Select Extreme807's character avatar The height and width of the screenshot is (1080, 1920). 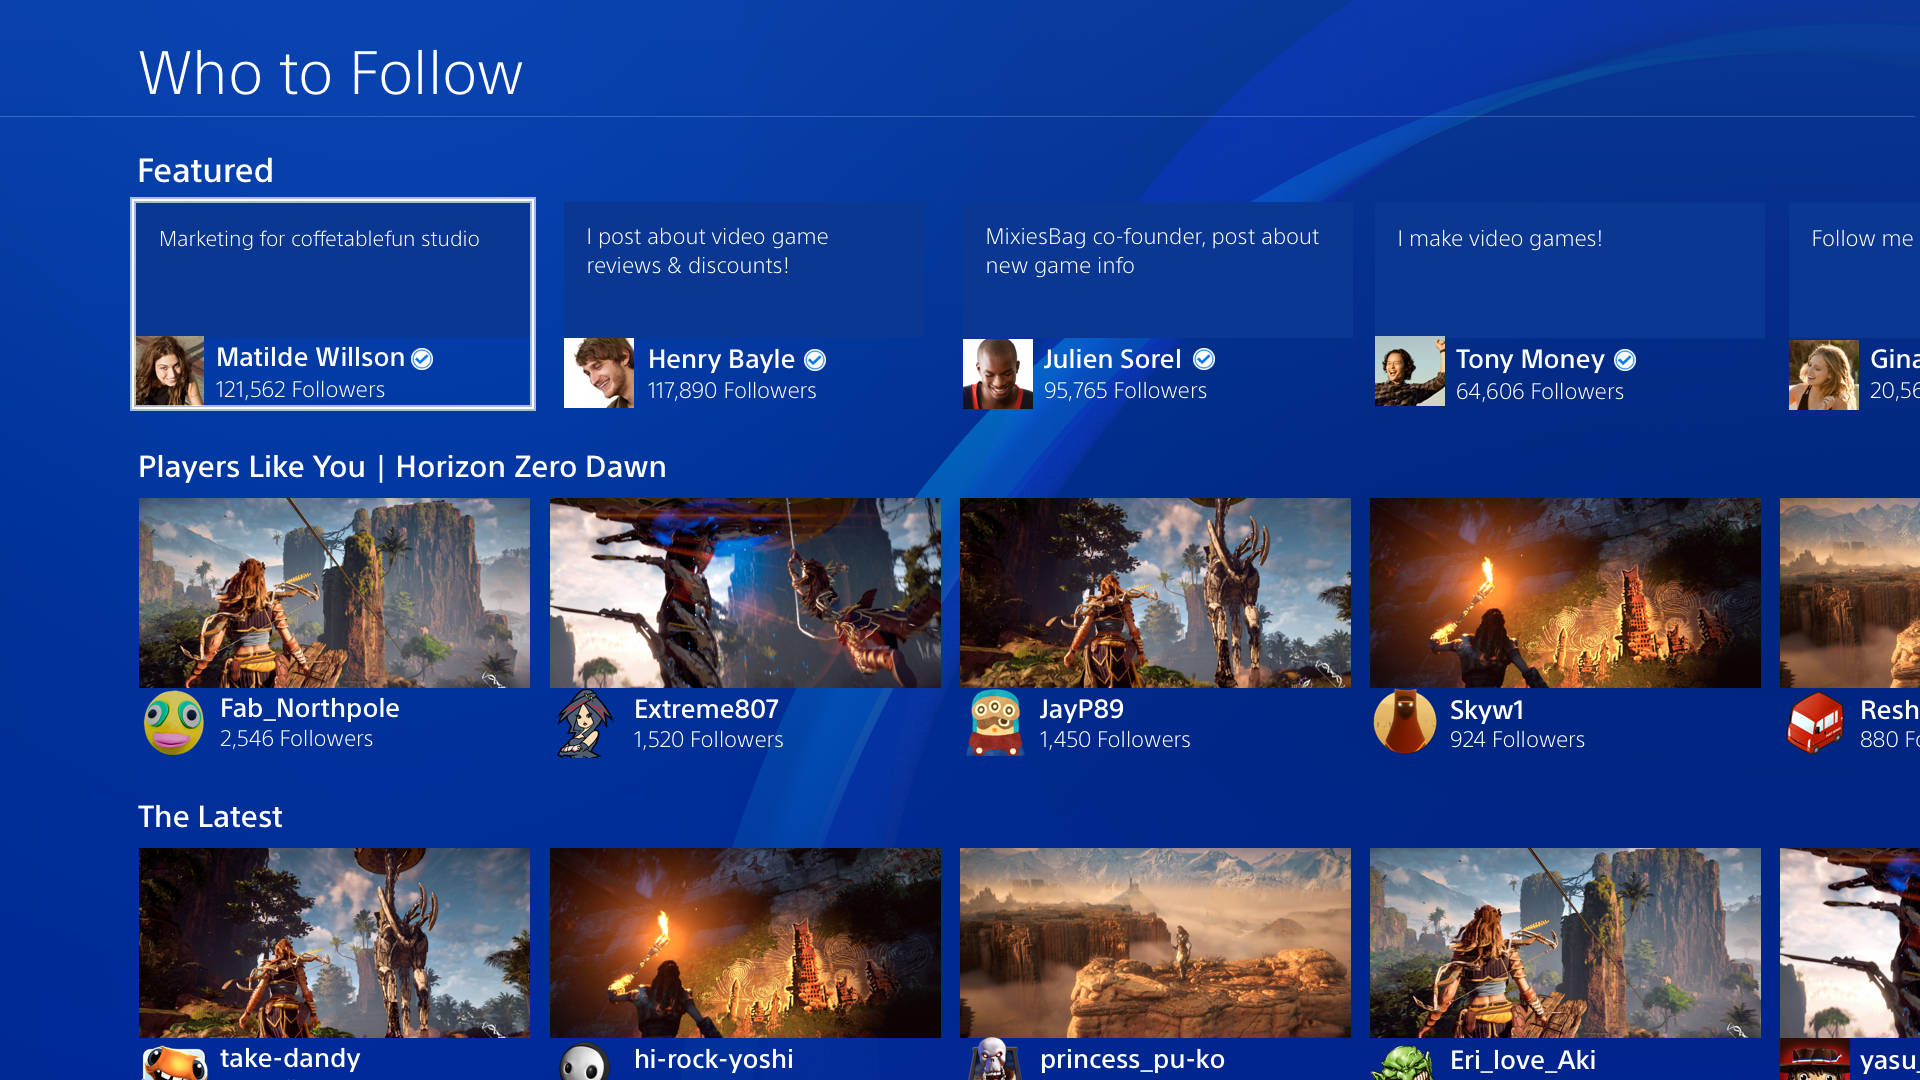tap(584, 723)
